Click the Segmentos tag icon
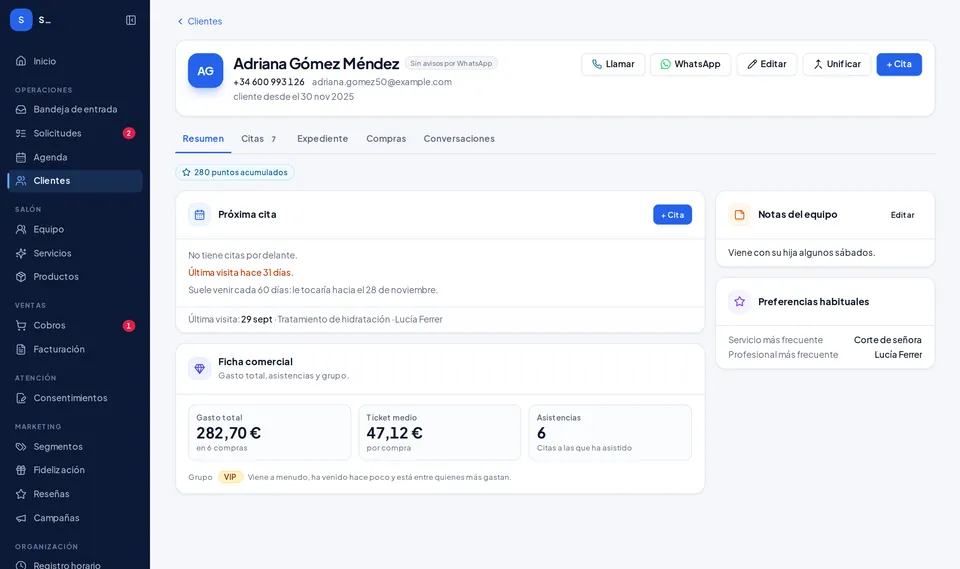This screenshot has width=960, height=569. coord(21,447)
